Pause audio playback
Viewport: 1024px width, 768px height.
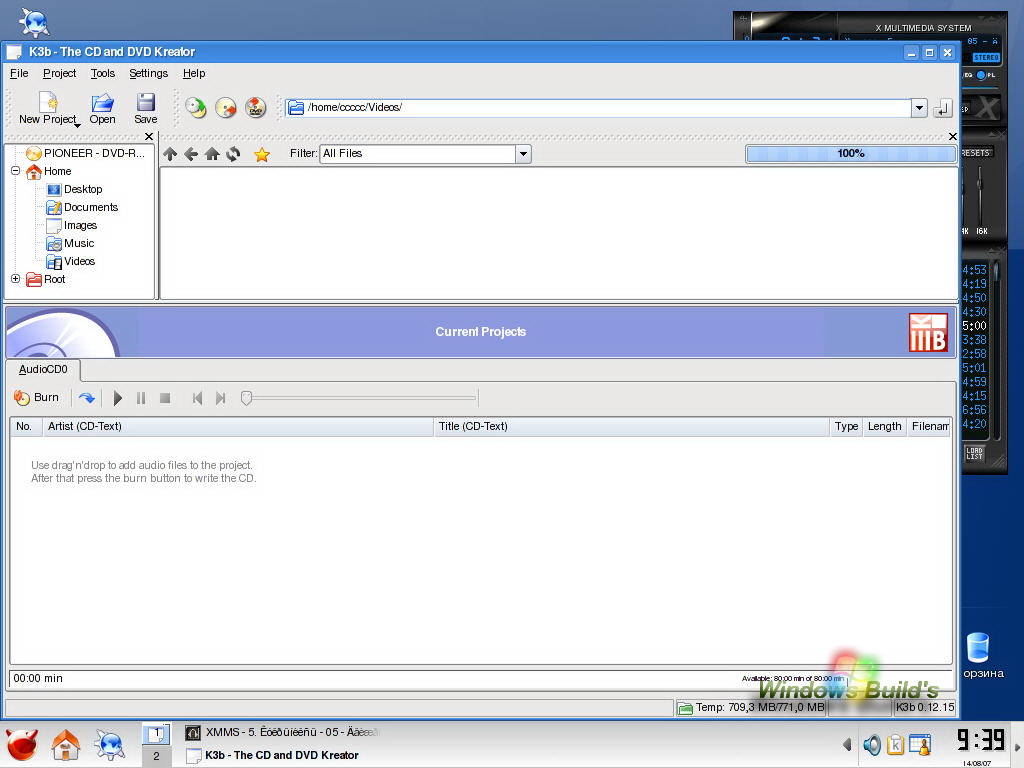click(141, 398)
